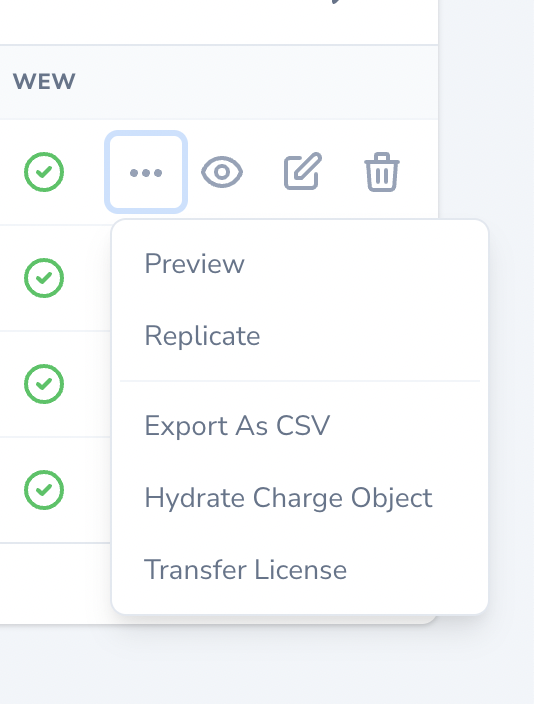The width and height of the screenshot is (534, 704).
Task: Click the third row's green check icon
Action: coord(44,384)
